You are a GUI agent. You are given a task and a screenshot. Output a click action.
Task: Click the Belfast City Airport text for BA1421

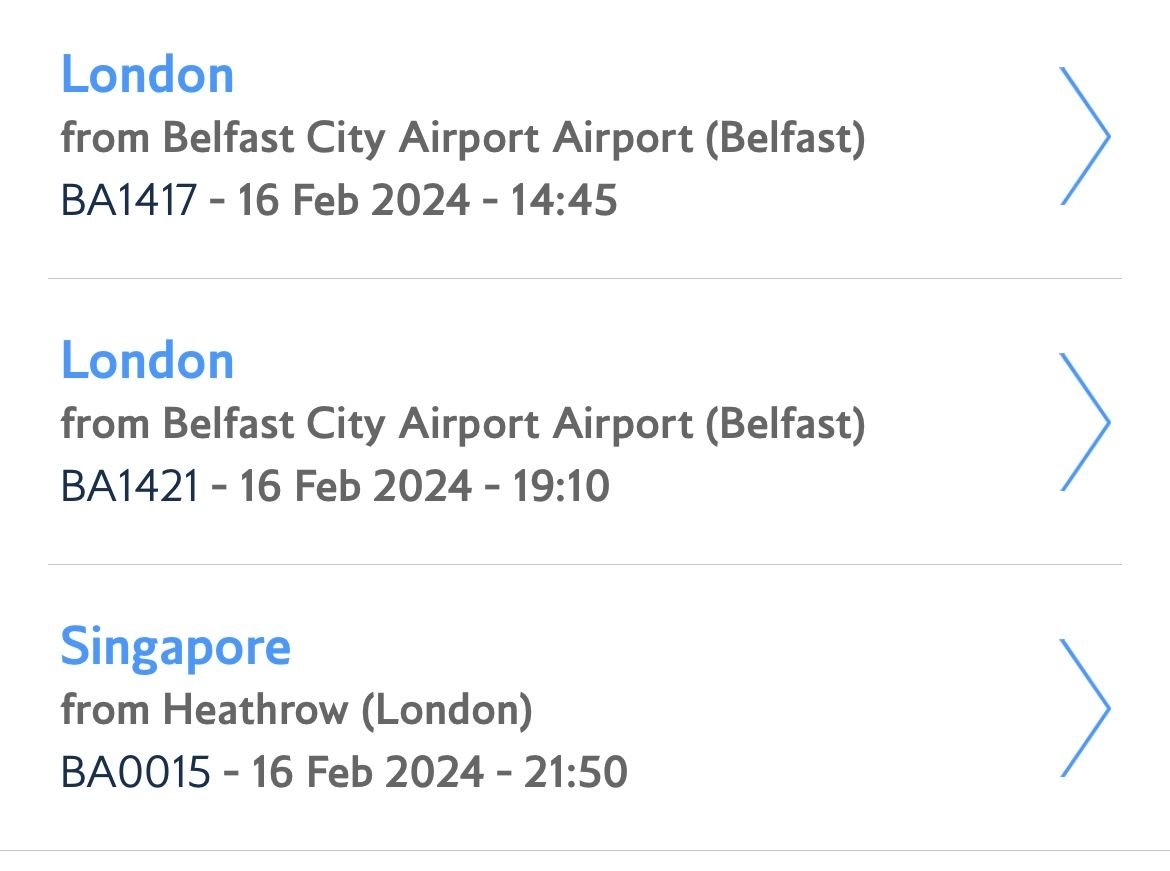(466, 424)
